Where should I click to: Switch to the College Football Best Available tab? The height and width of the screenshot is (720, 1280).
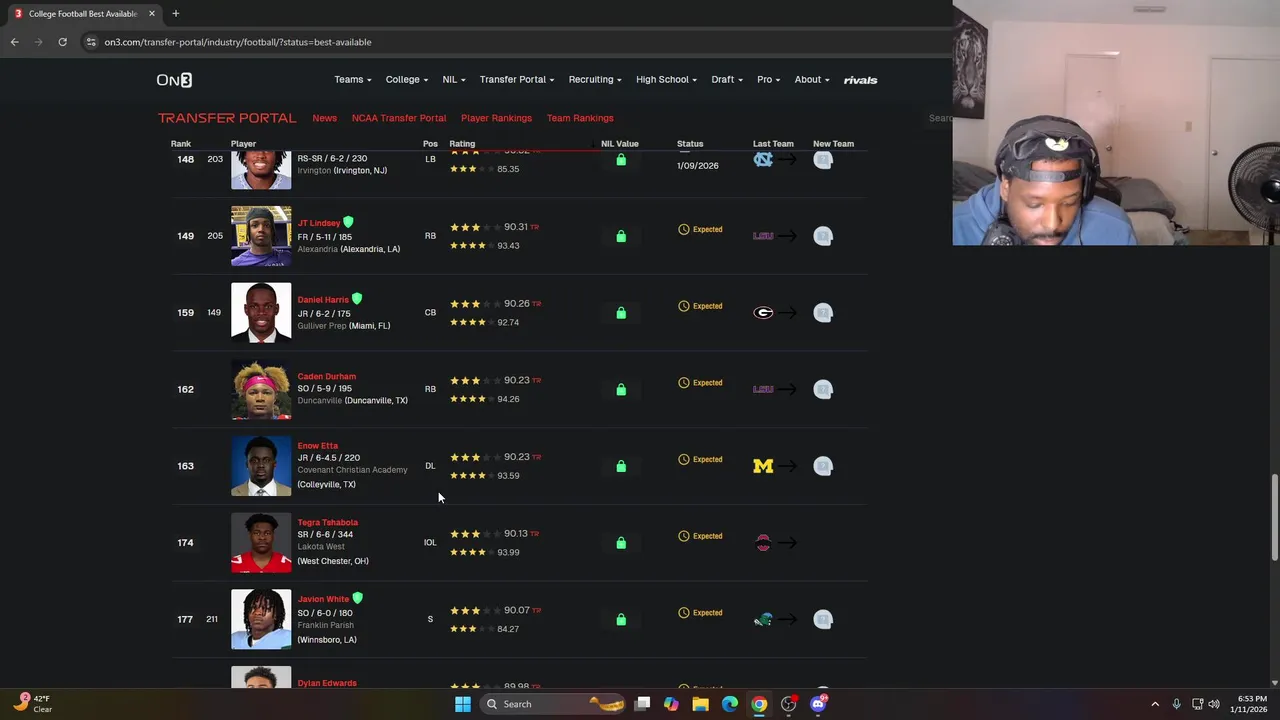pyautogui.click(x=82, y=14)
